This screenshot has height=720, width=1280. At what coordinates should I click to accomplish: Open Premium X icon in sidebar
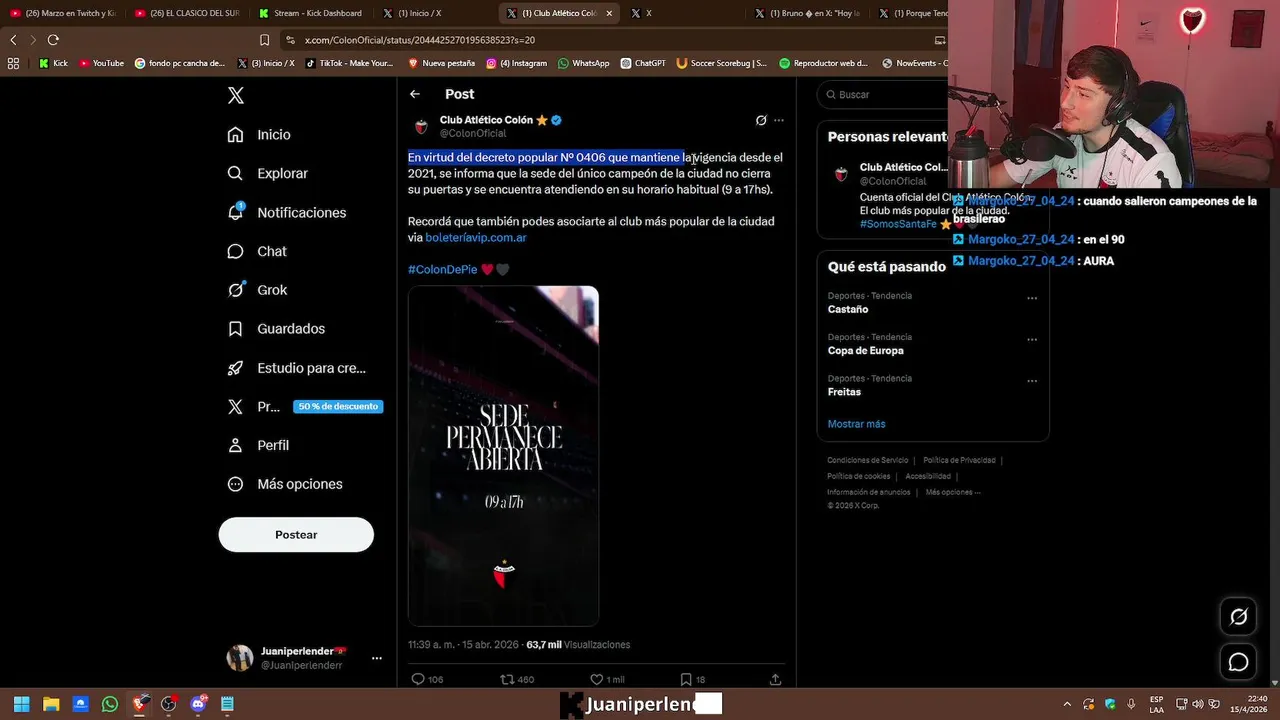click(x=235, y=406)
